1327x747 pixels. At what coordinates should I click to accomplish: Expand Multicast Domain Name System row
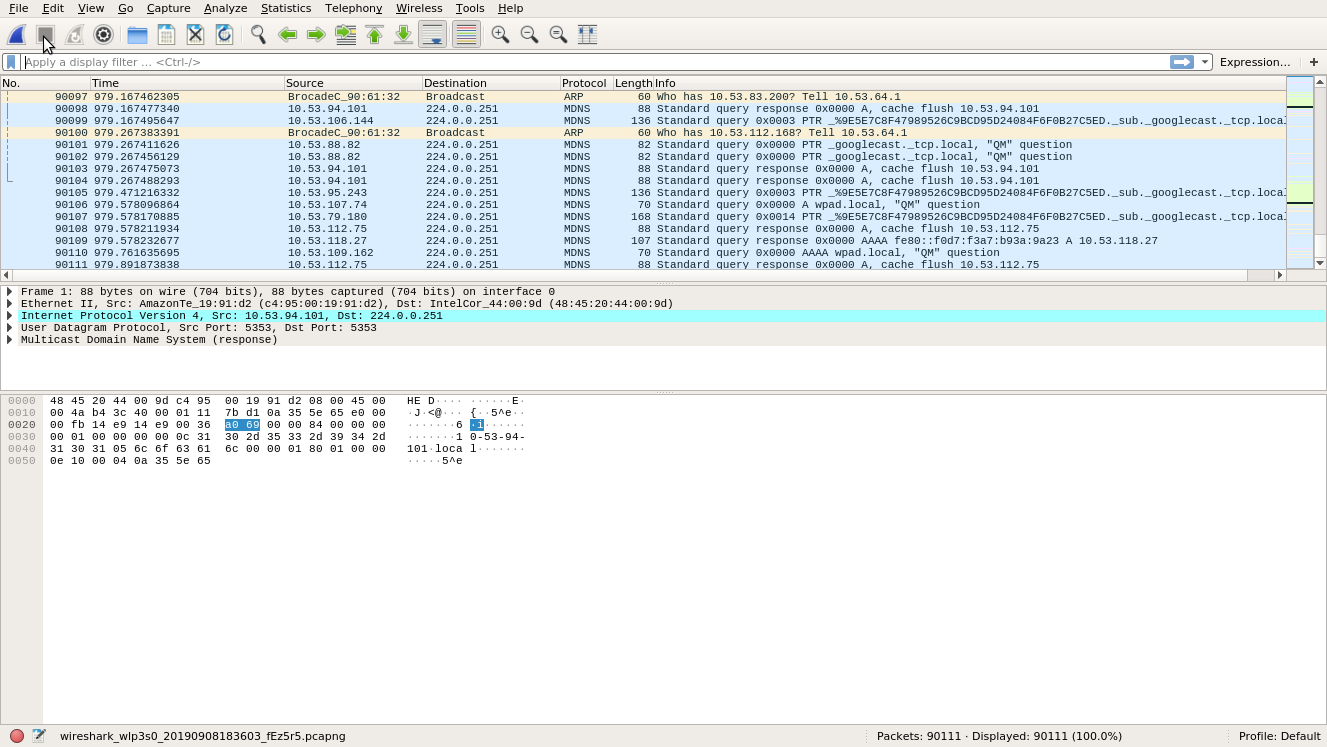tap(10, 340)
